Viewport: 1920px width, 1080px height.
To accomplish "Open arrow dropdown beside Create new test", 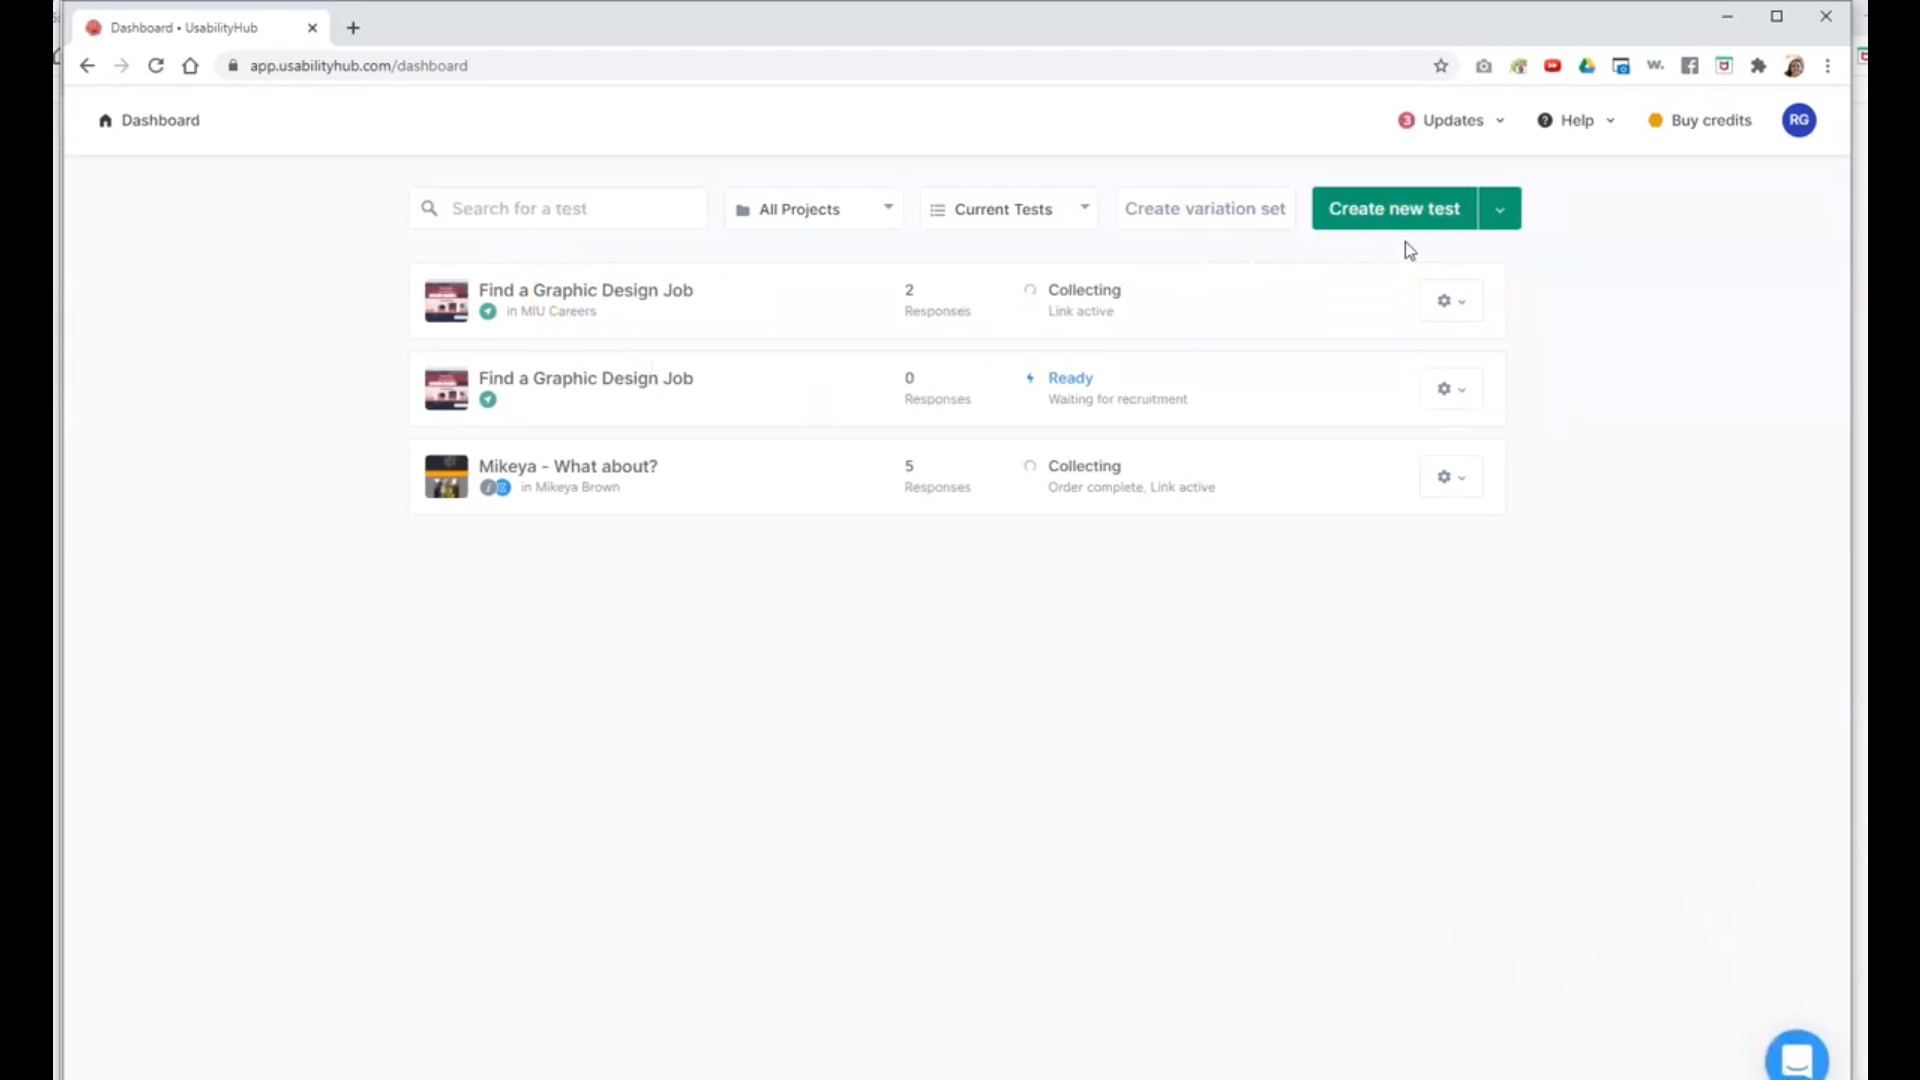I will 1499,209.
